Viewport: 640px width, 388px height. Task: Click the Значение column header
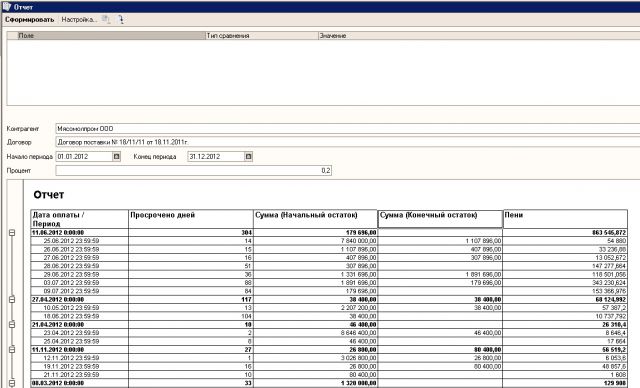point(479,35)
